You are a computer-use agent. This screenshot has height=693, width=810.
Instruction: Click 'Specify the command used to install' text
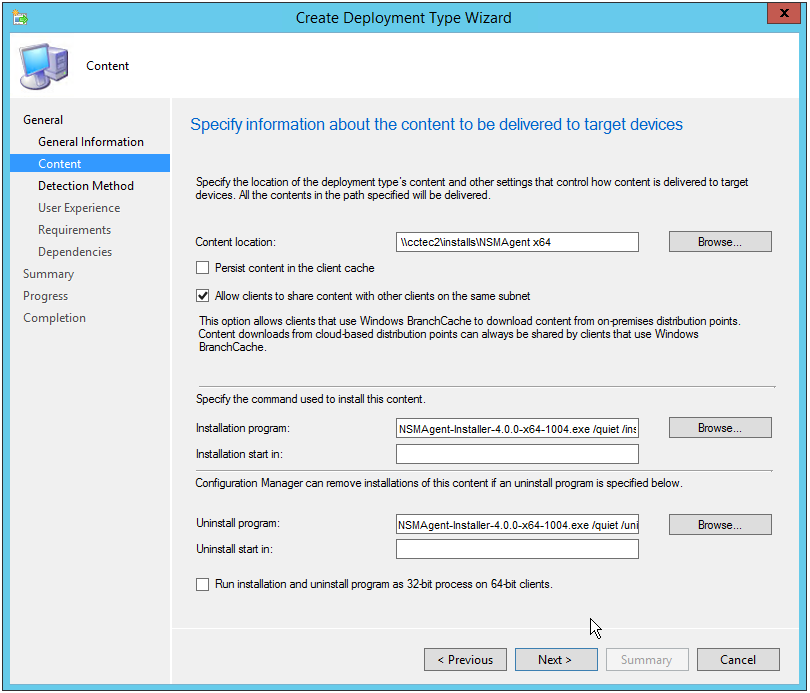point(310,399)
